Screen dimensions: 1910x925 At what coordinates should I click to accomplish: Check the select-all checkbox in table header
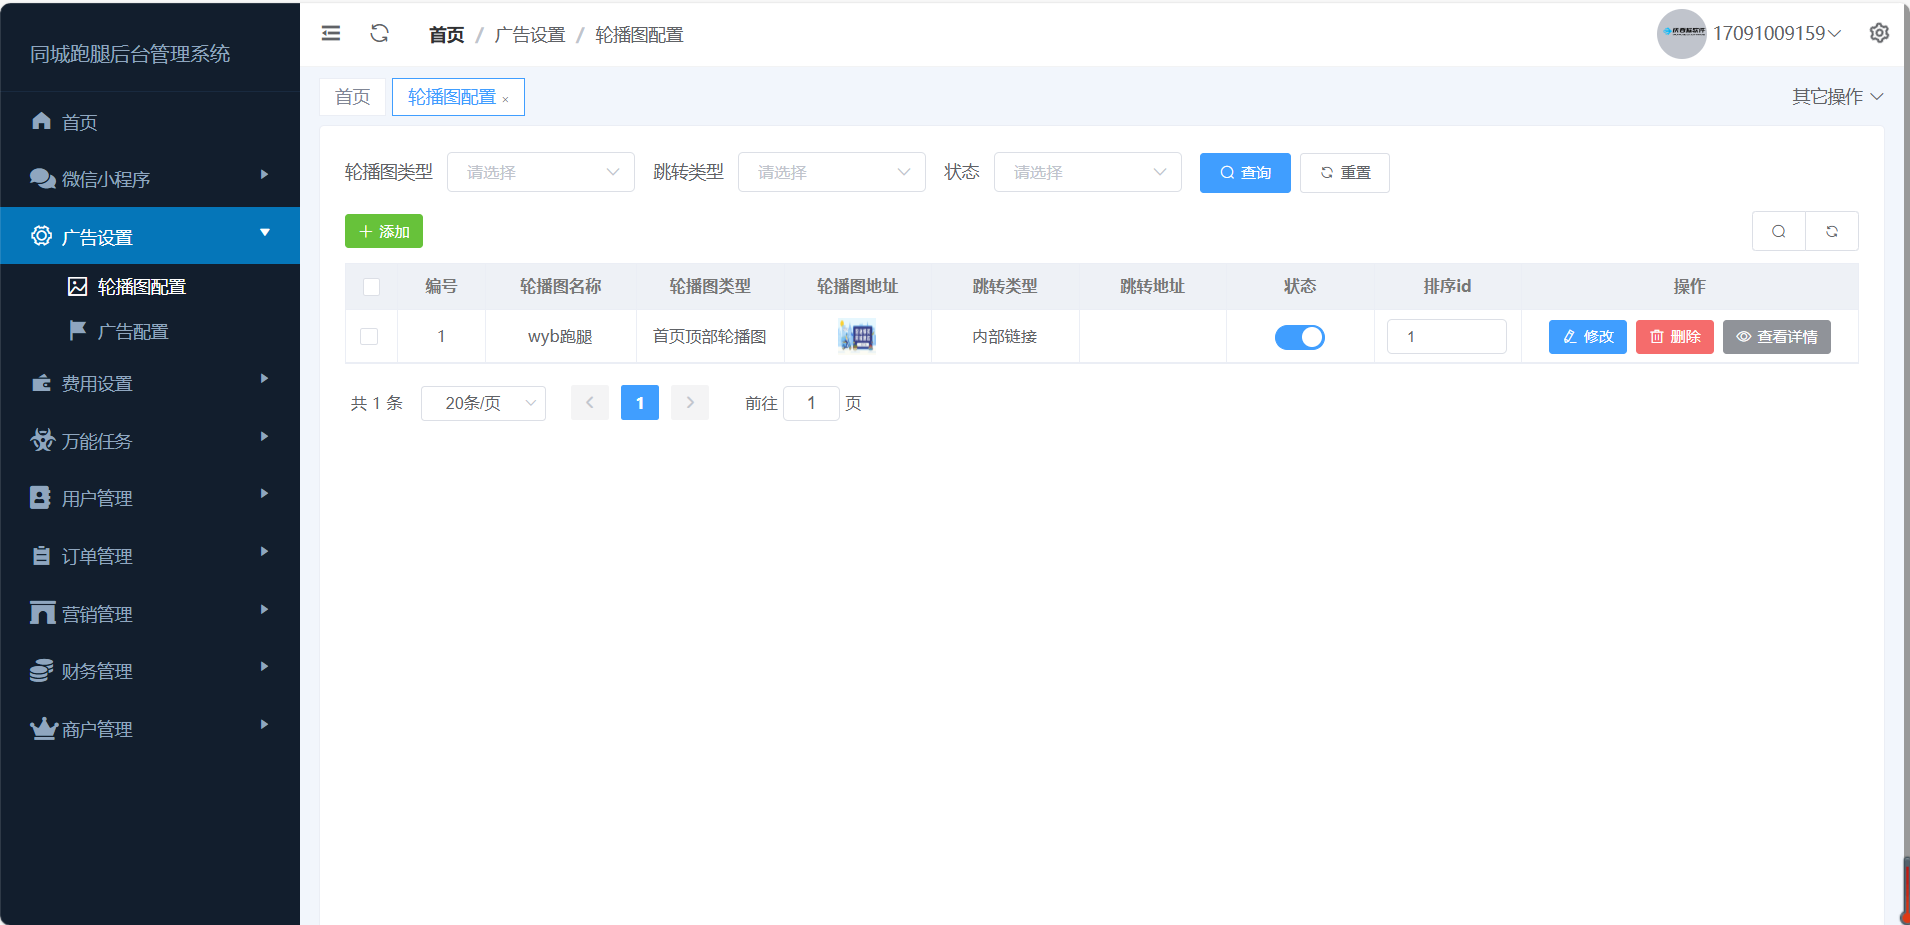pyautogui.click(x=371, y=287)
